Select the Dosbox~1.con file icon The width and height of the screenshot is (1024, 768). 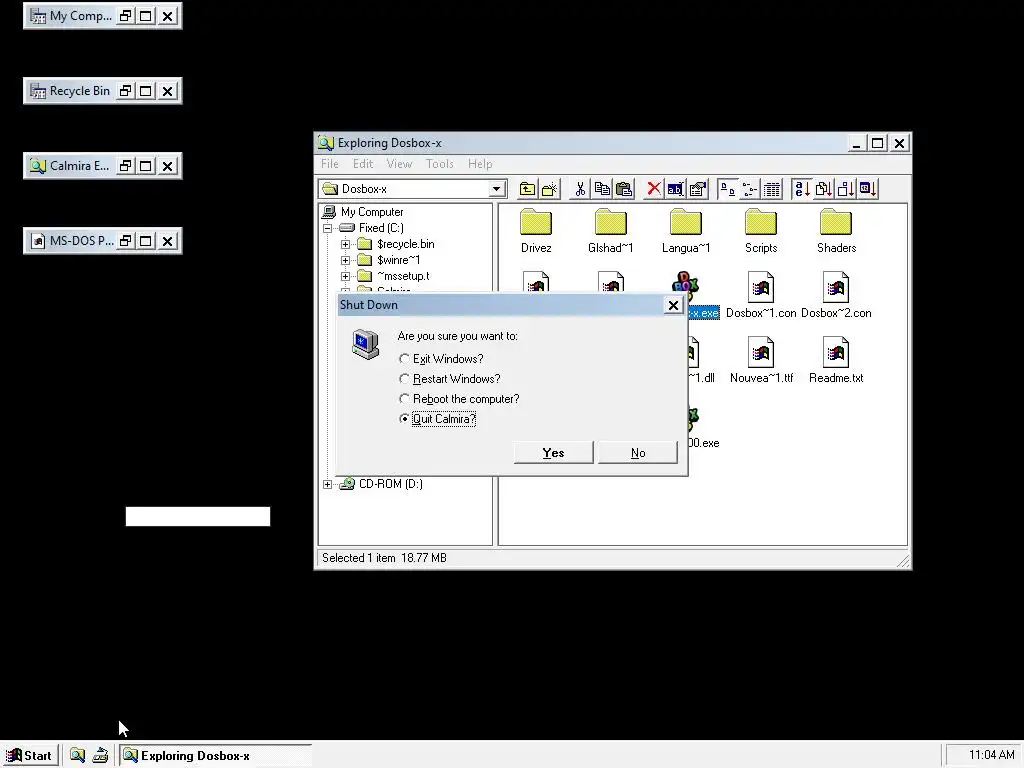761,287
